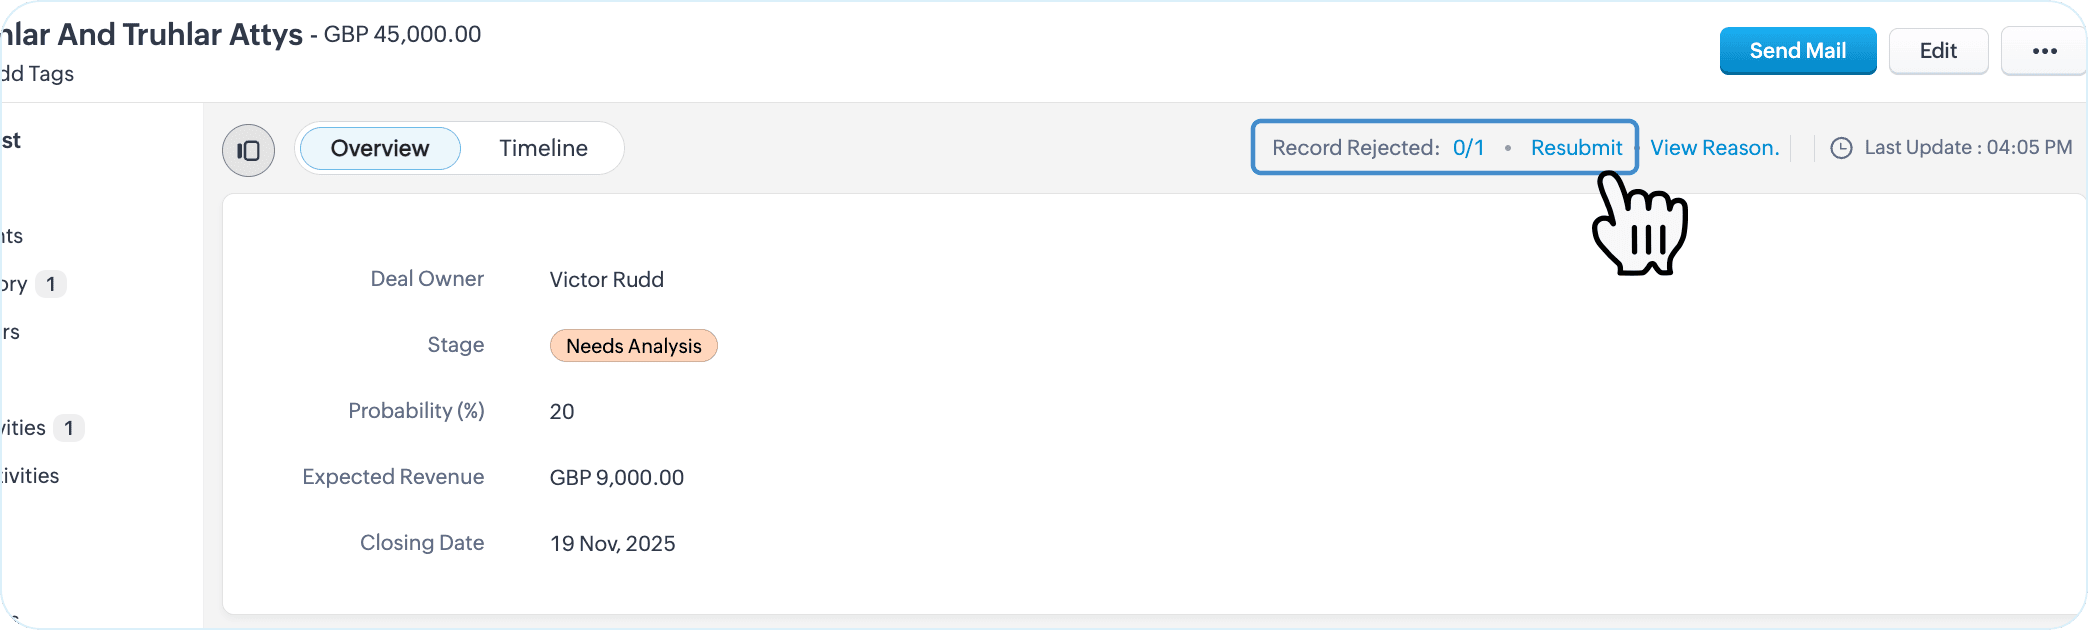Click the sidebar count badge beside 'ory'
This screenshot has height=630, width=2088.
tap(51, 284)
